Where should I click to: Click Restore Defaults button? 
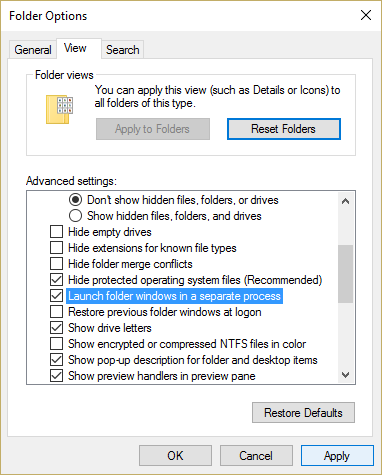pyautogui.click(x=303, y=413)
